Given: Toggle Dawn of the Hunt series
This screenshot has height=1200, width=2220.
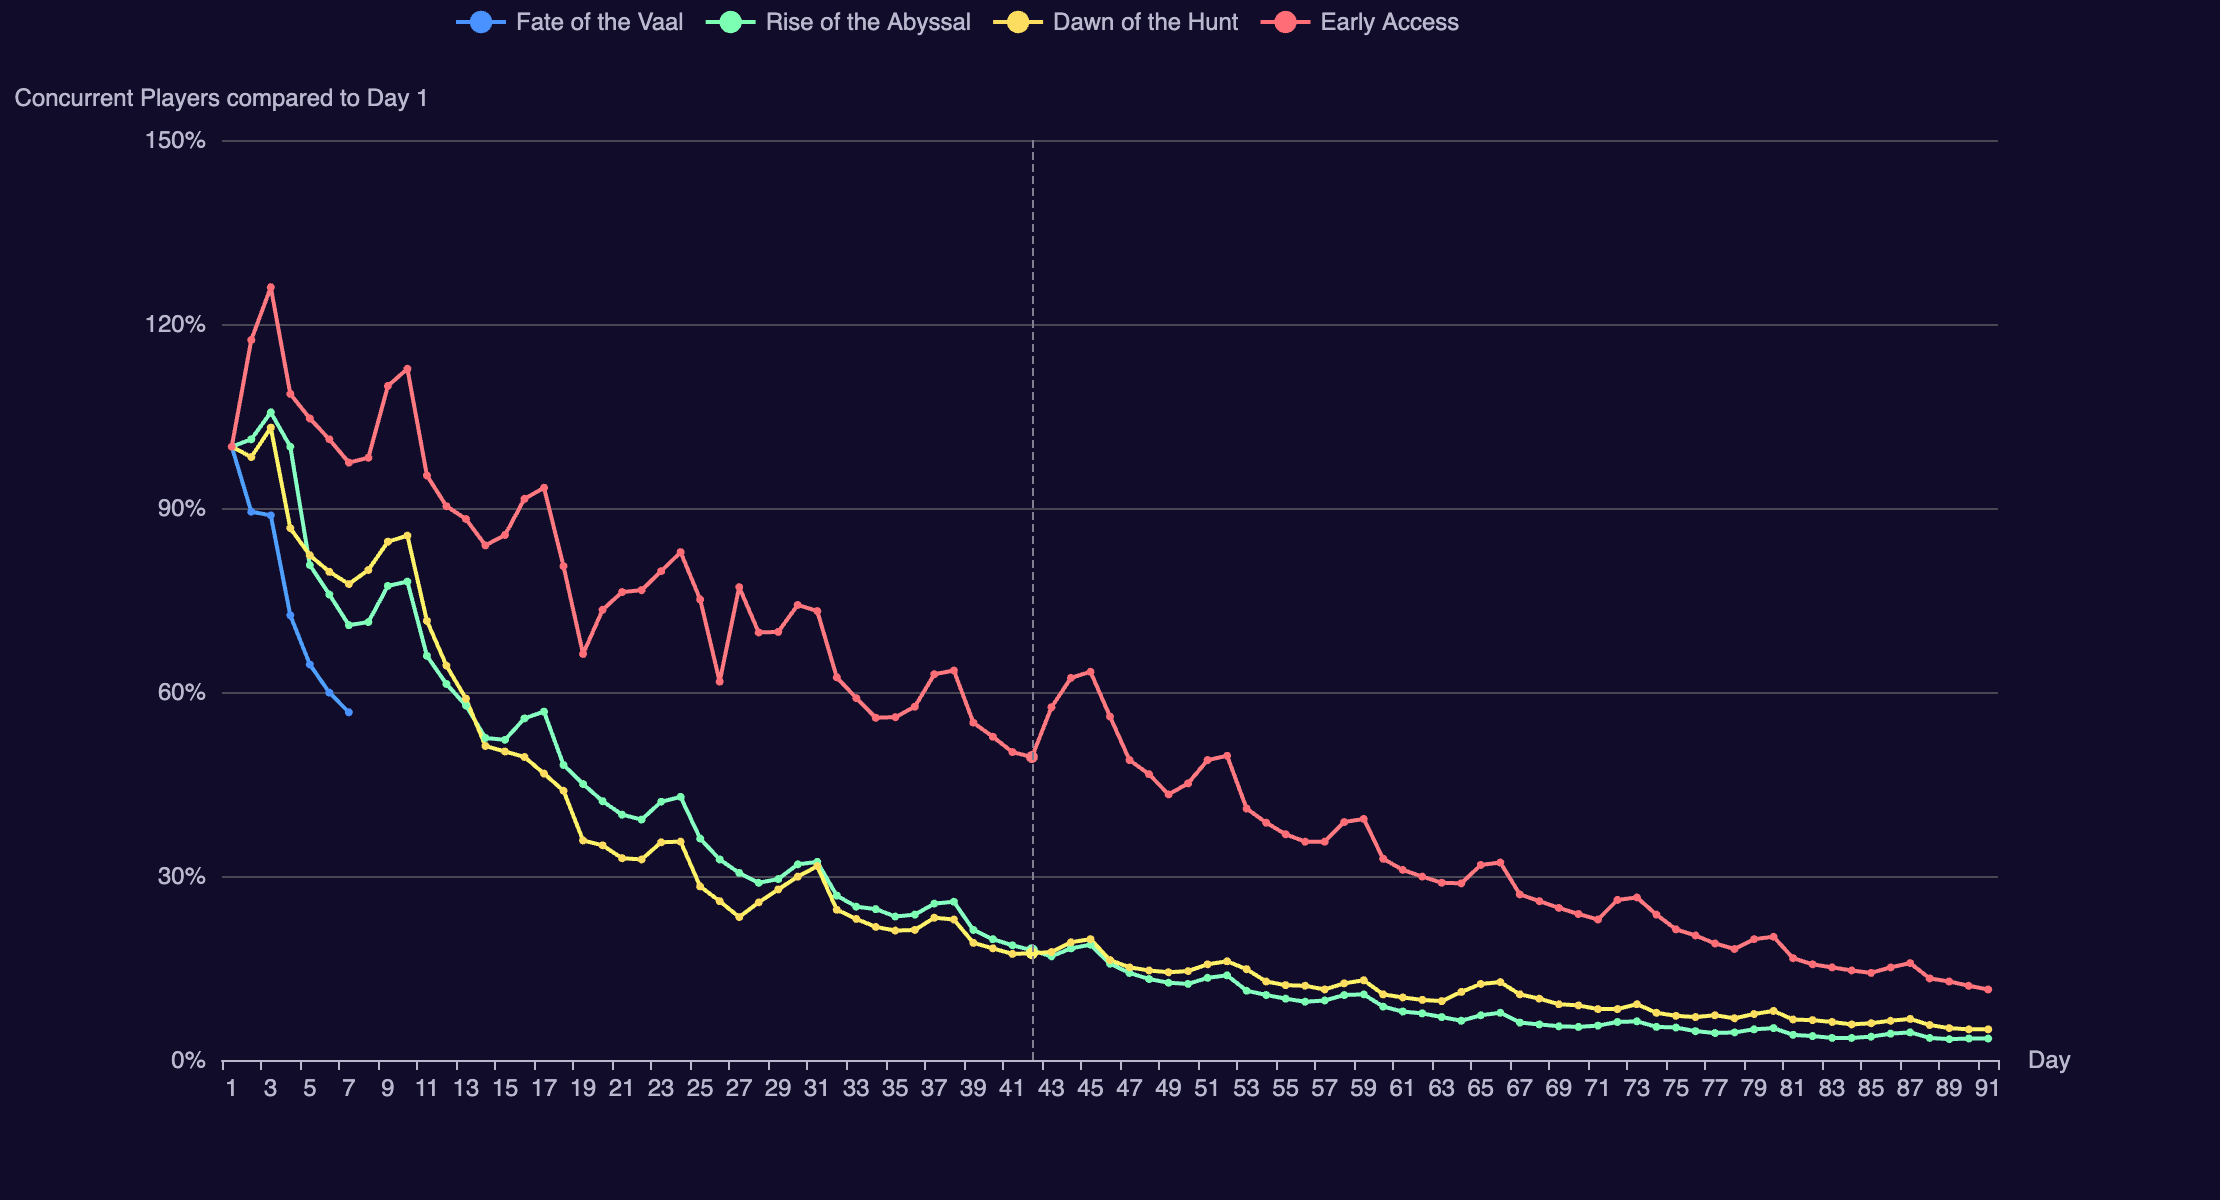Looking at the screenshot, I should [1145, 22].
